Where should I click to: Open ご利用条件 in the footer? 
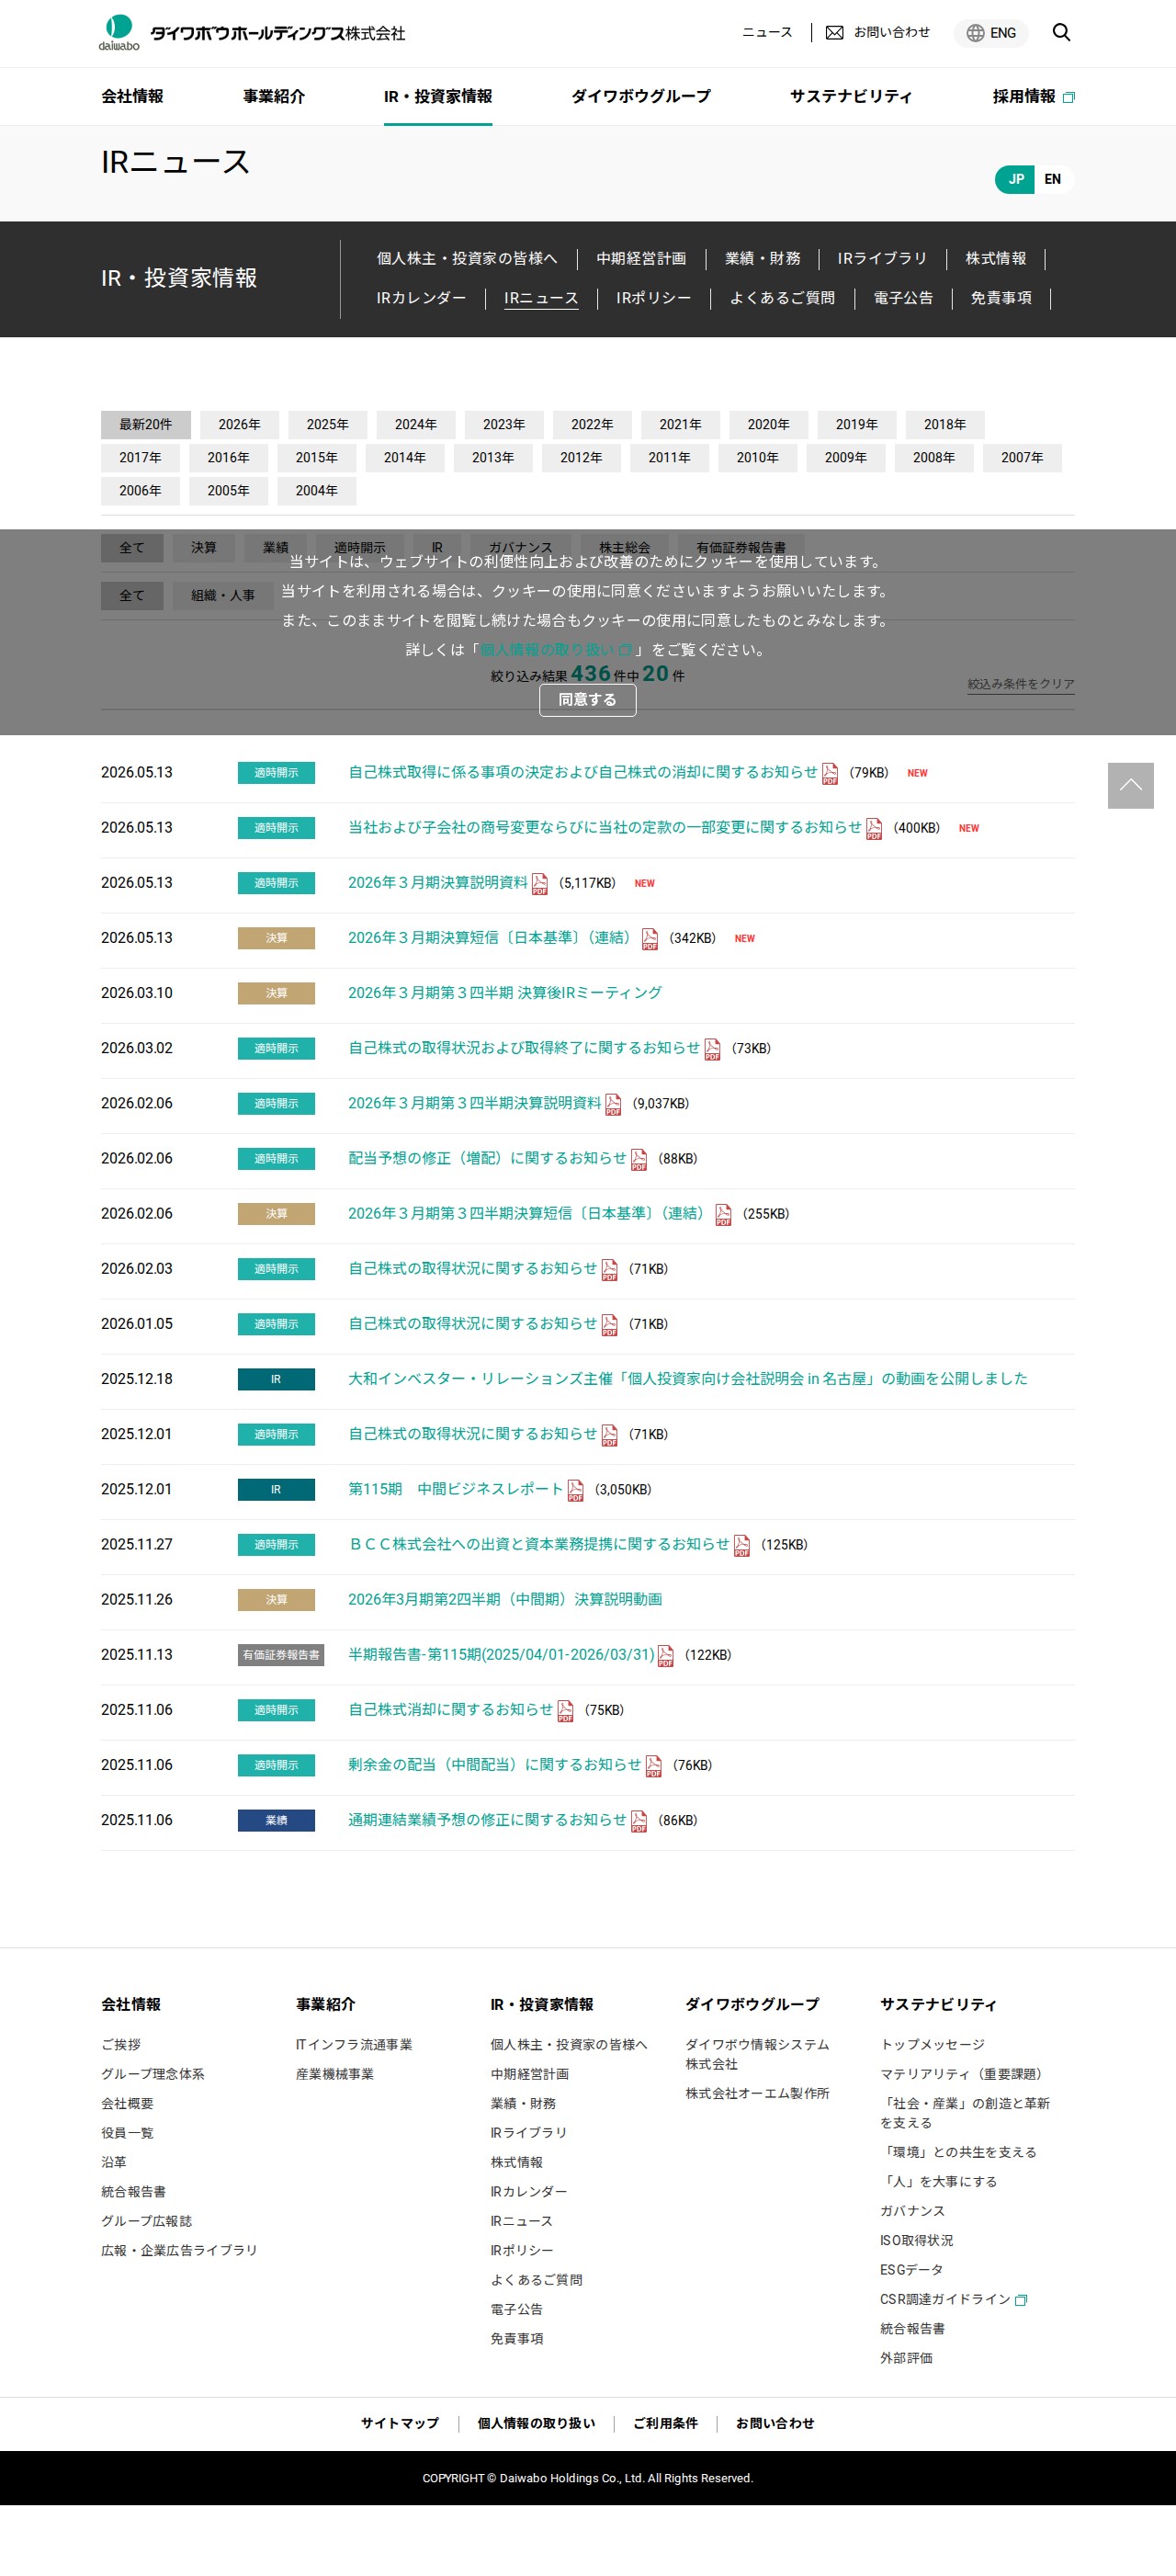[x=665, y=2423]
